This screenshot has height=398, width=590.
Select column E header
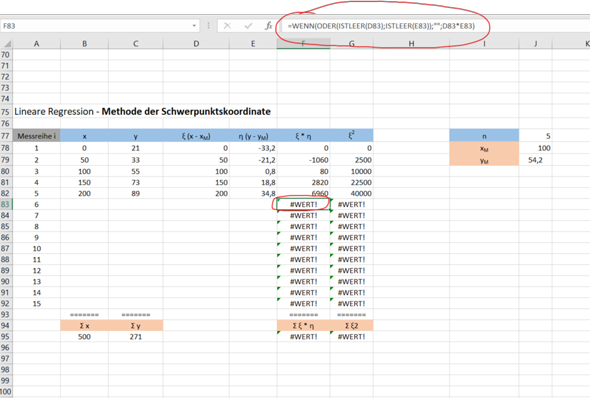253,44
